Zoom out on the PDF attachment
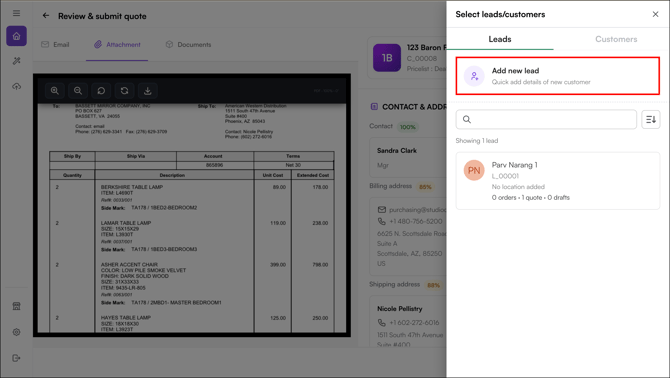Image resolution: width=670 pixels, height=378 pixels. pyautogui.click(x=78, y=91)
